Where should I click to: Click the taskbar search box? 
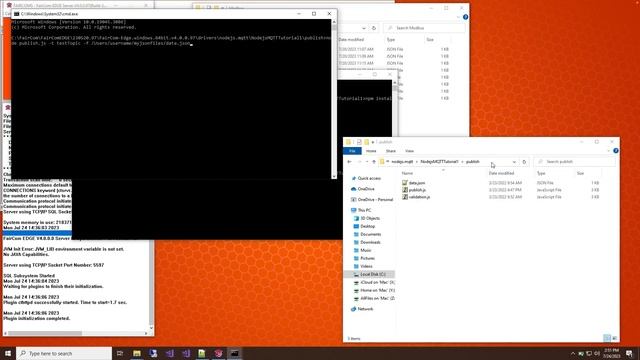(64, 353)
